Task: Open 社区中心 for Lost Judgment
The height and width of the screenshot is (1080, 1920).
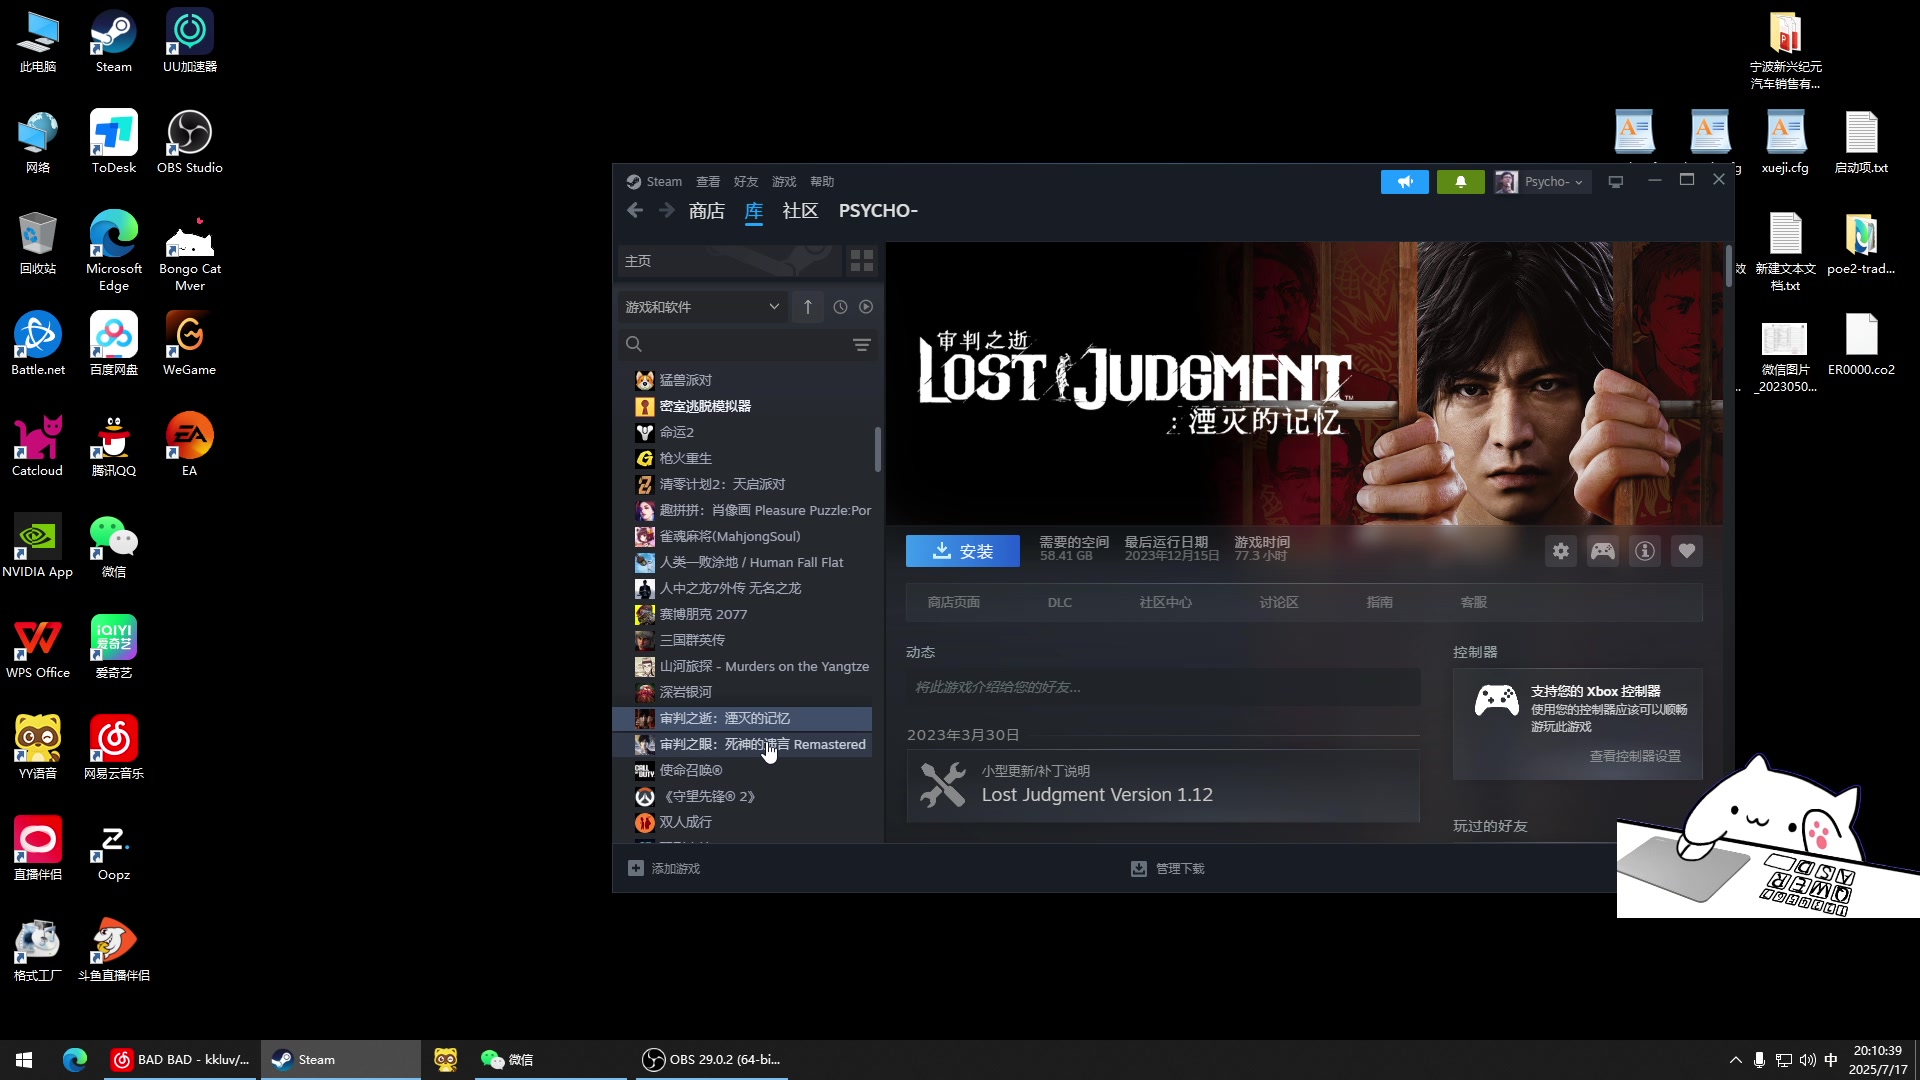Action: [x=1166, y=602]
